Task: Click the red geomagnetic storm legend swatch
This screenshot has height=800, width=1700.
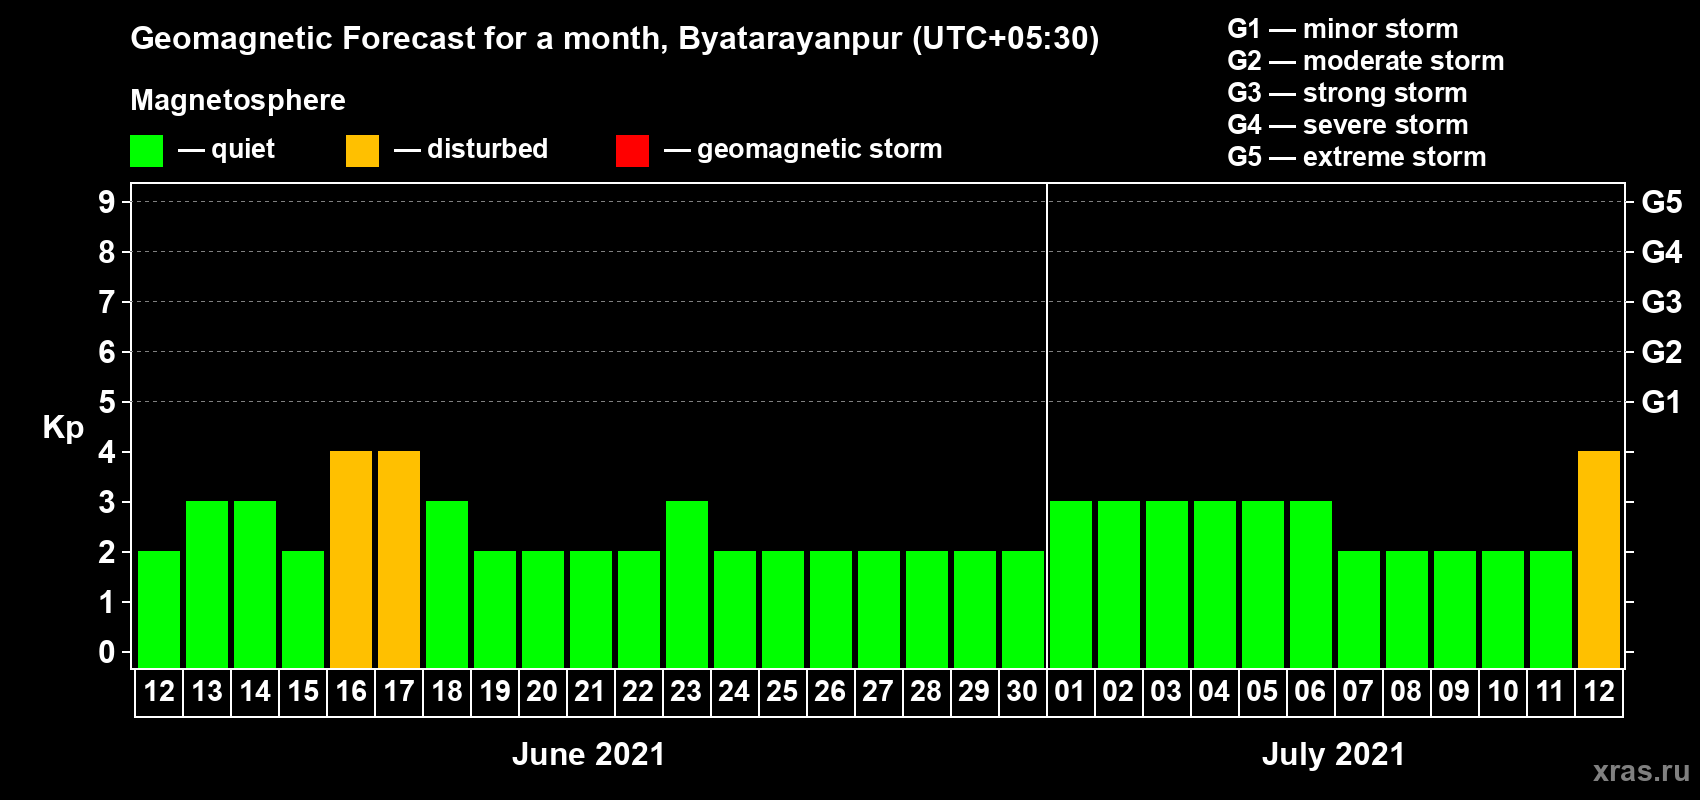Action: click(632, 151)
